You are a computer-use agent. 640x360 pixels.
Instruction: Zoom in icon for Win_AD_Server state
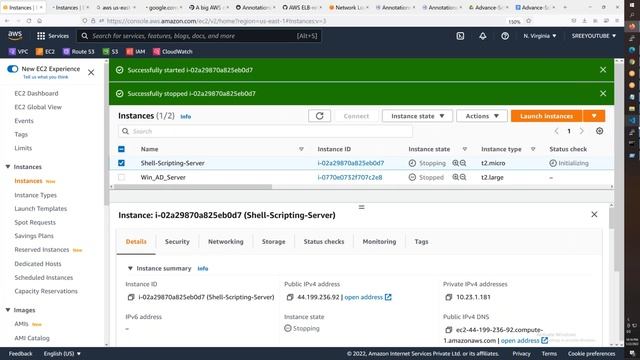(x=456, y=177)
